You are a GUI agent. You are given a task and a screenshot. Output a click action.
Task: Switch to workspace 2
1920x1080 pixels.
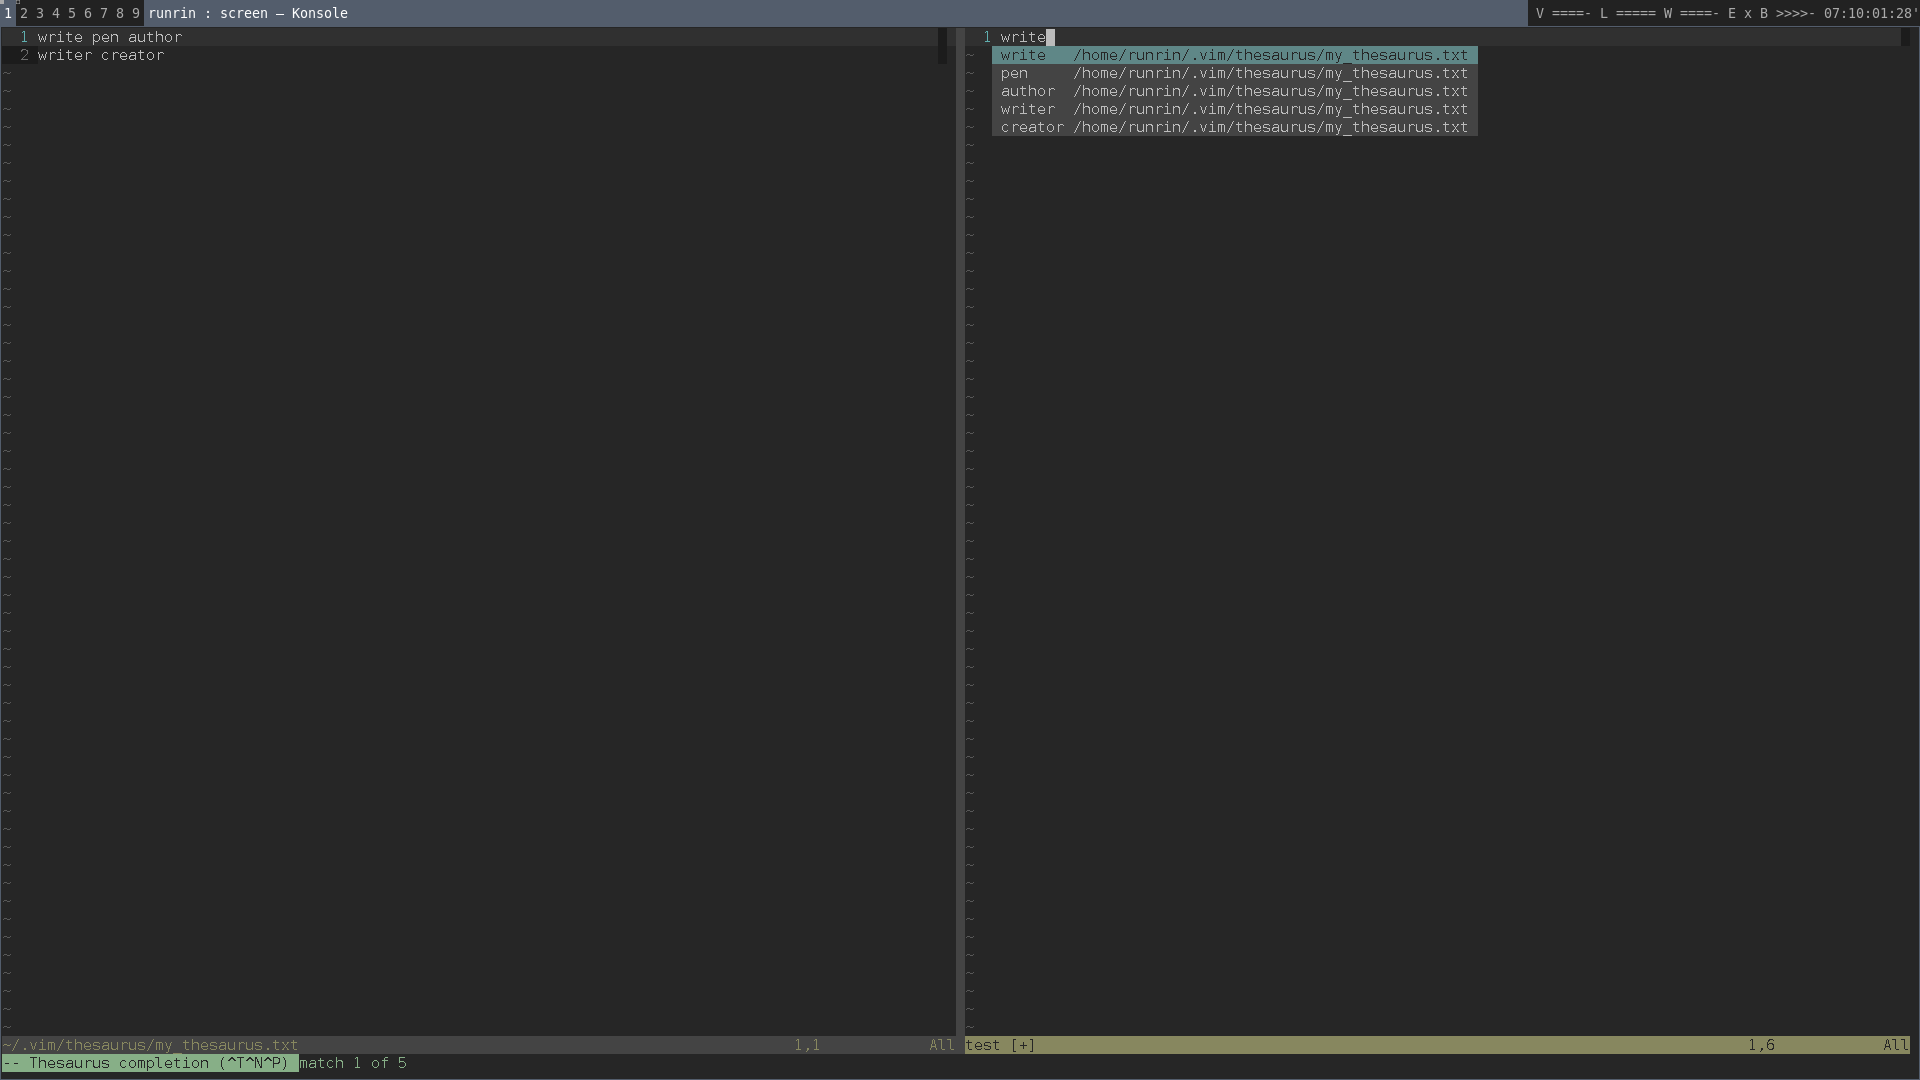click(x=23, y=13)
